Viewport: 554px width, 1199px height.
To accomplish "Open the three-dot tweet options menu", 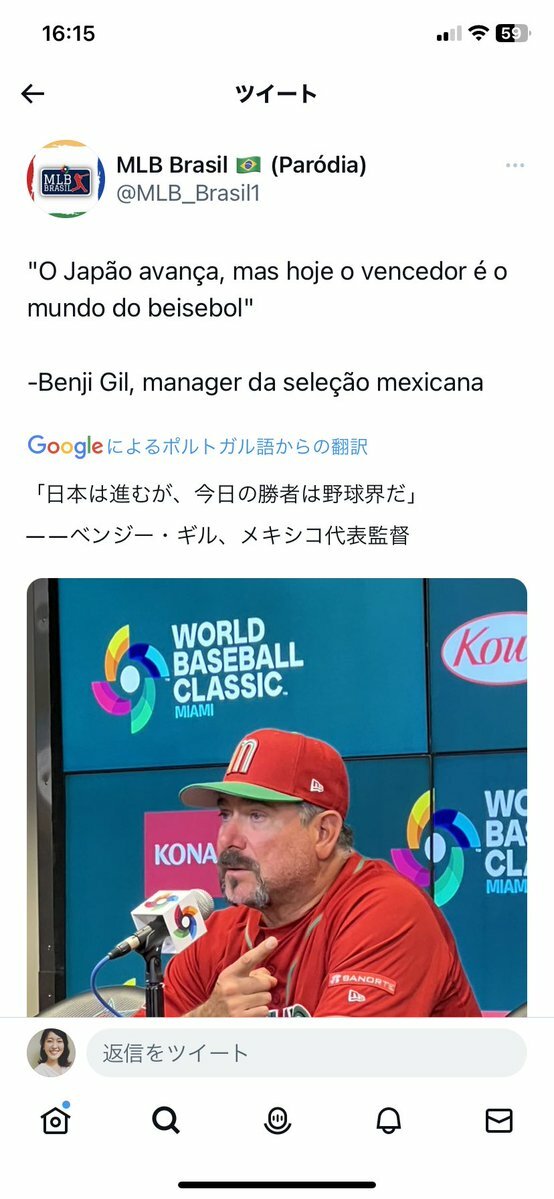I will pos(515,166).
